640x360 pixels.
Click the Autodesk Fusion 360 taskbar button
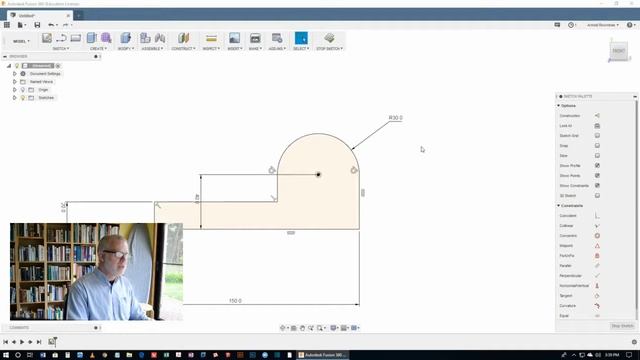coord(322,355)
